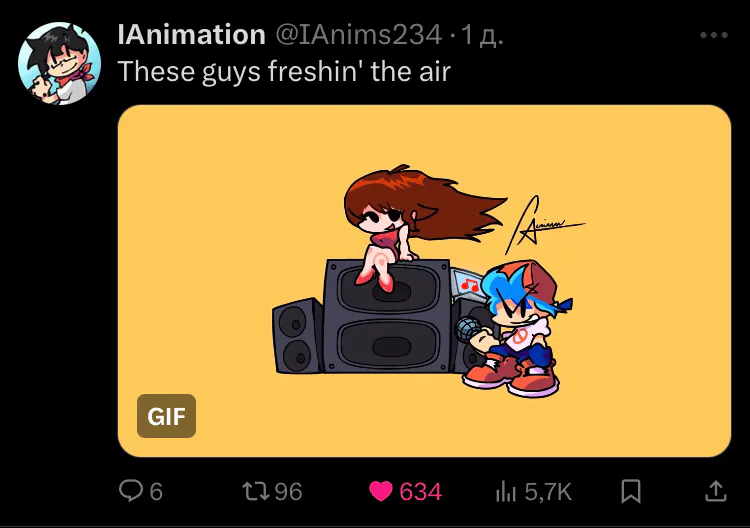Share the tweet using upload arrow icon

[716, 491]
